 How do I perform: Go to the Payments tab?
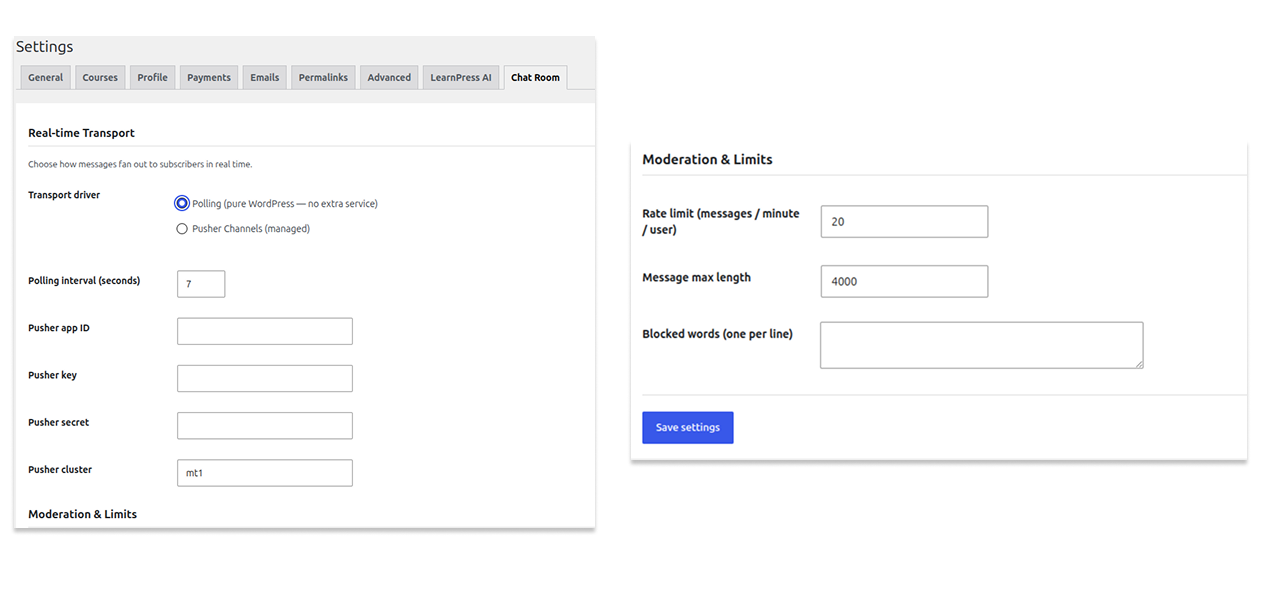tap(209, 78)
